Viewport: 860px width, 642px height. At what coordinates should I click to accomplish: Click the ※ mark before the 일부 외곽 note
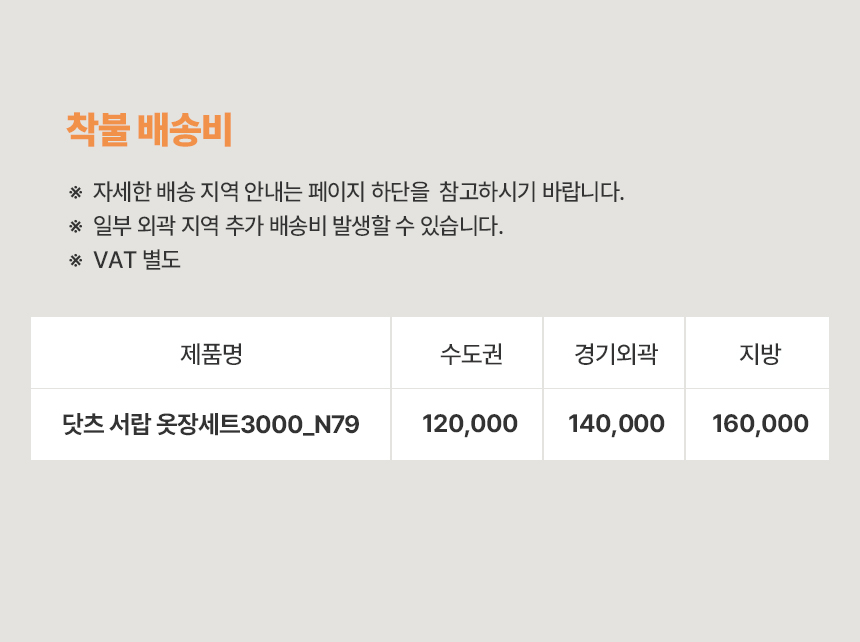coord(75,226)
